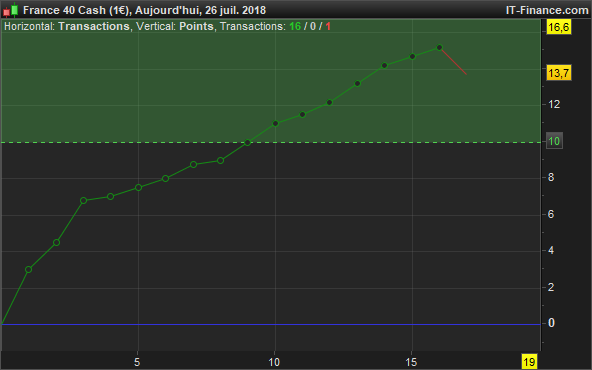Click the data point at transaction 1
The height and width of the screenshot is (370, 592).
28,270
